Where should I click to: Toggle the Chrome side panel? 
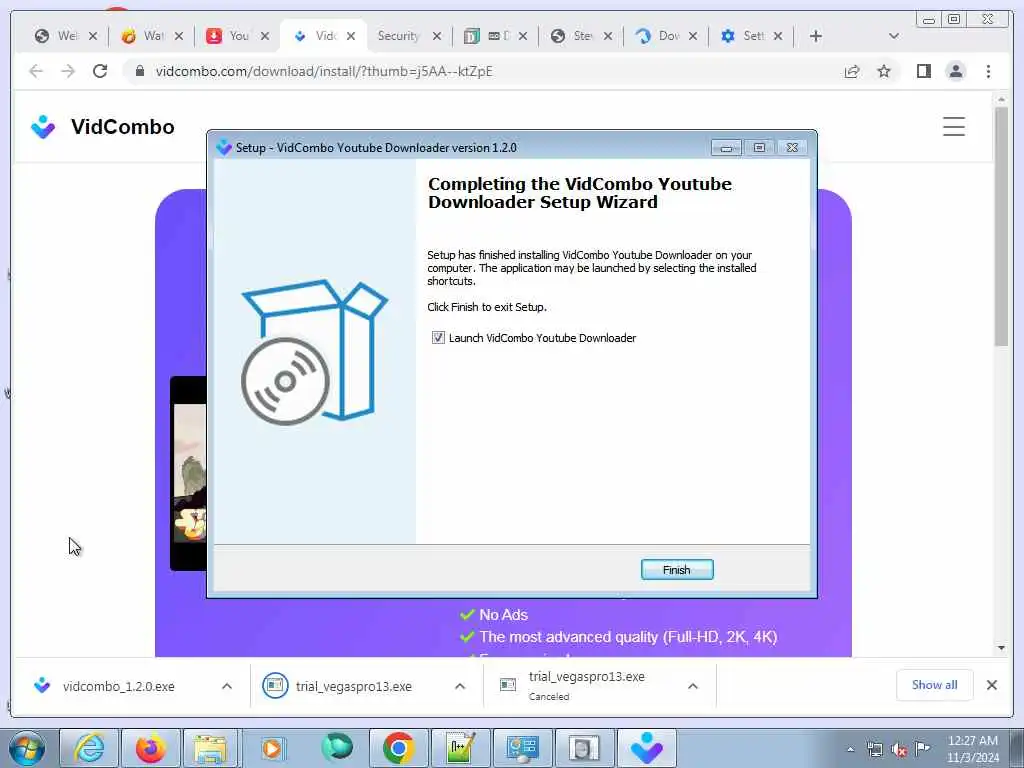(x=923, y=71)
